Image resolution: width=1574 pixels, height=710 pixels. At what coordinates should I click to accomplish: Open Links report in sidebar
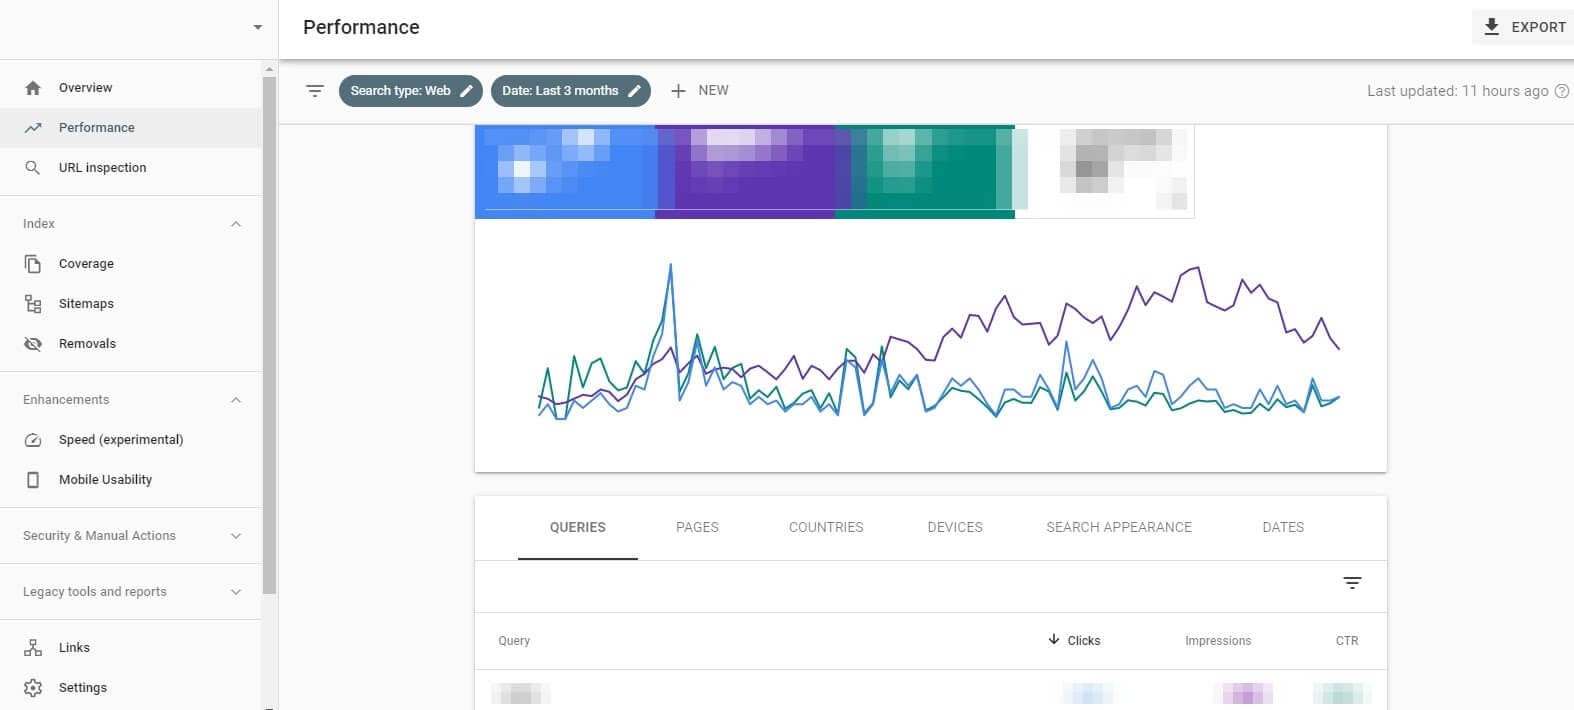tap(130, 648)
